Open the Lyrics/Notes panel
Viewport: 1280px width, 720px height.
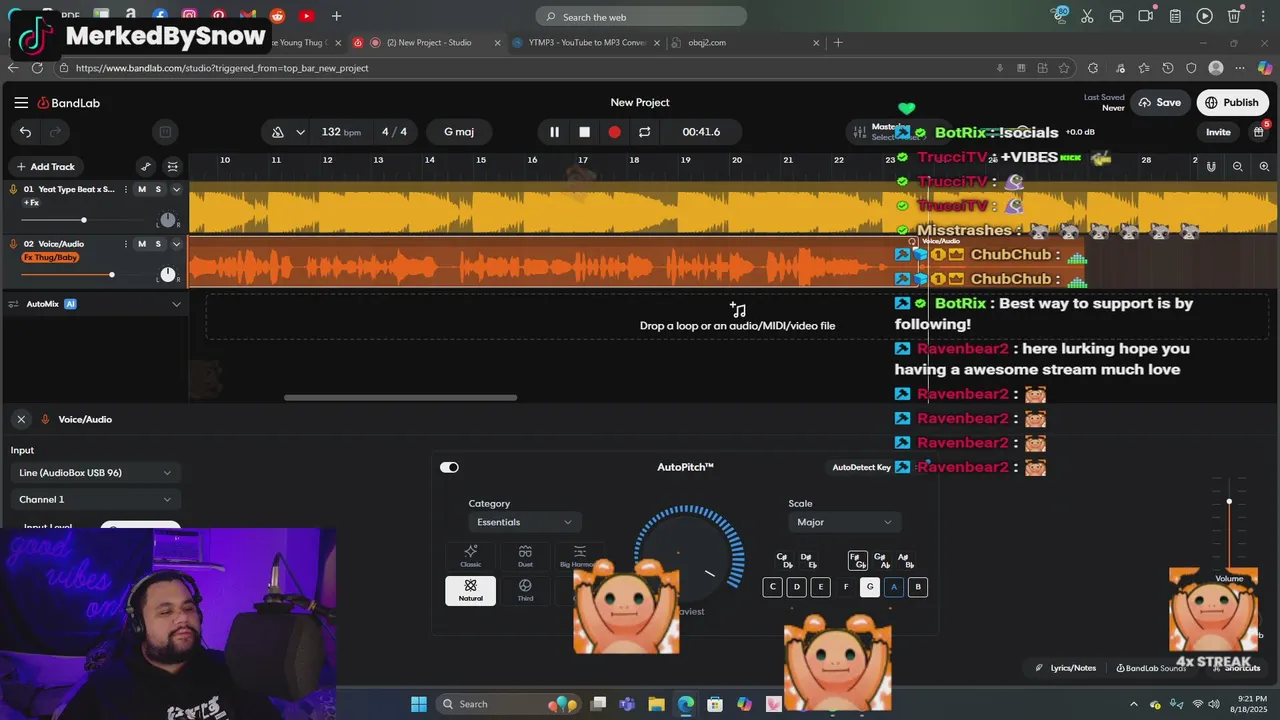pyautogui.click(x=1066, y=668)
